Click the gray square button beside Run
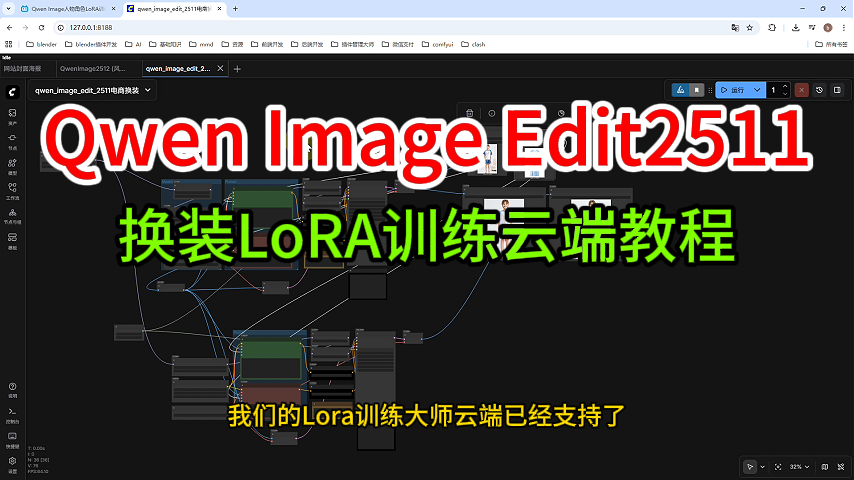 (697, 90)
